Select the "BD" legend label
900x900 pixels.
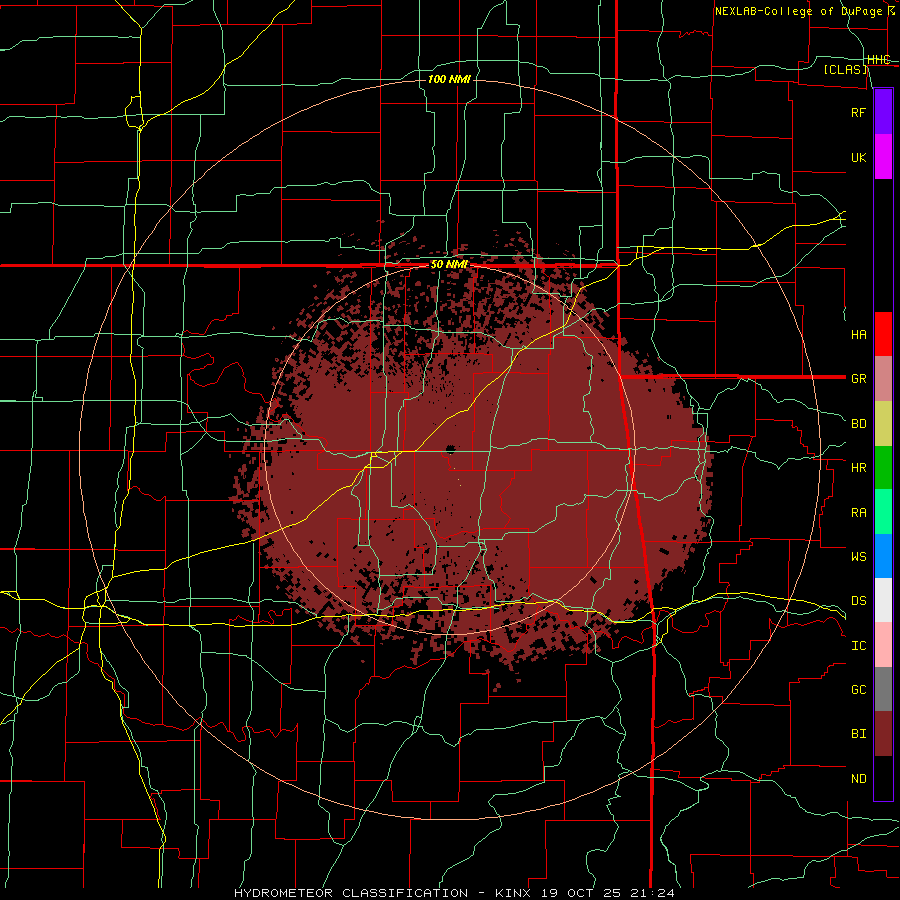tap(858, 424)
